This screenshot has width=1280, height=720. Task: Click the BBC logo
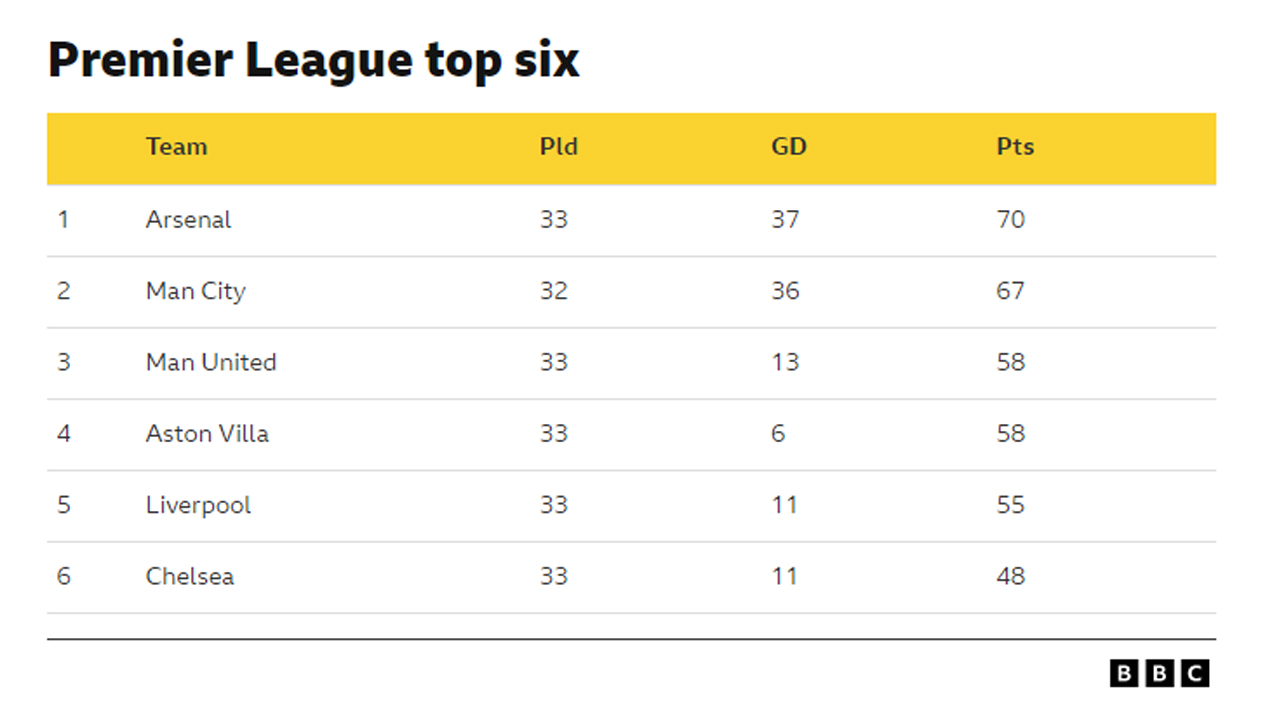click(x=1159, y=673)
